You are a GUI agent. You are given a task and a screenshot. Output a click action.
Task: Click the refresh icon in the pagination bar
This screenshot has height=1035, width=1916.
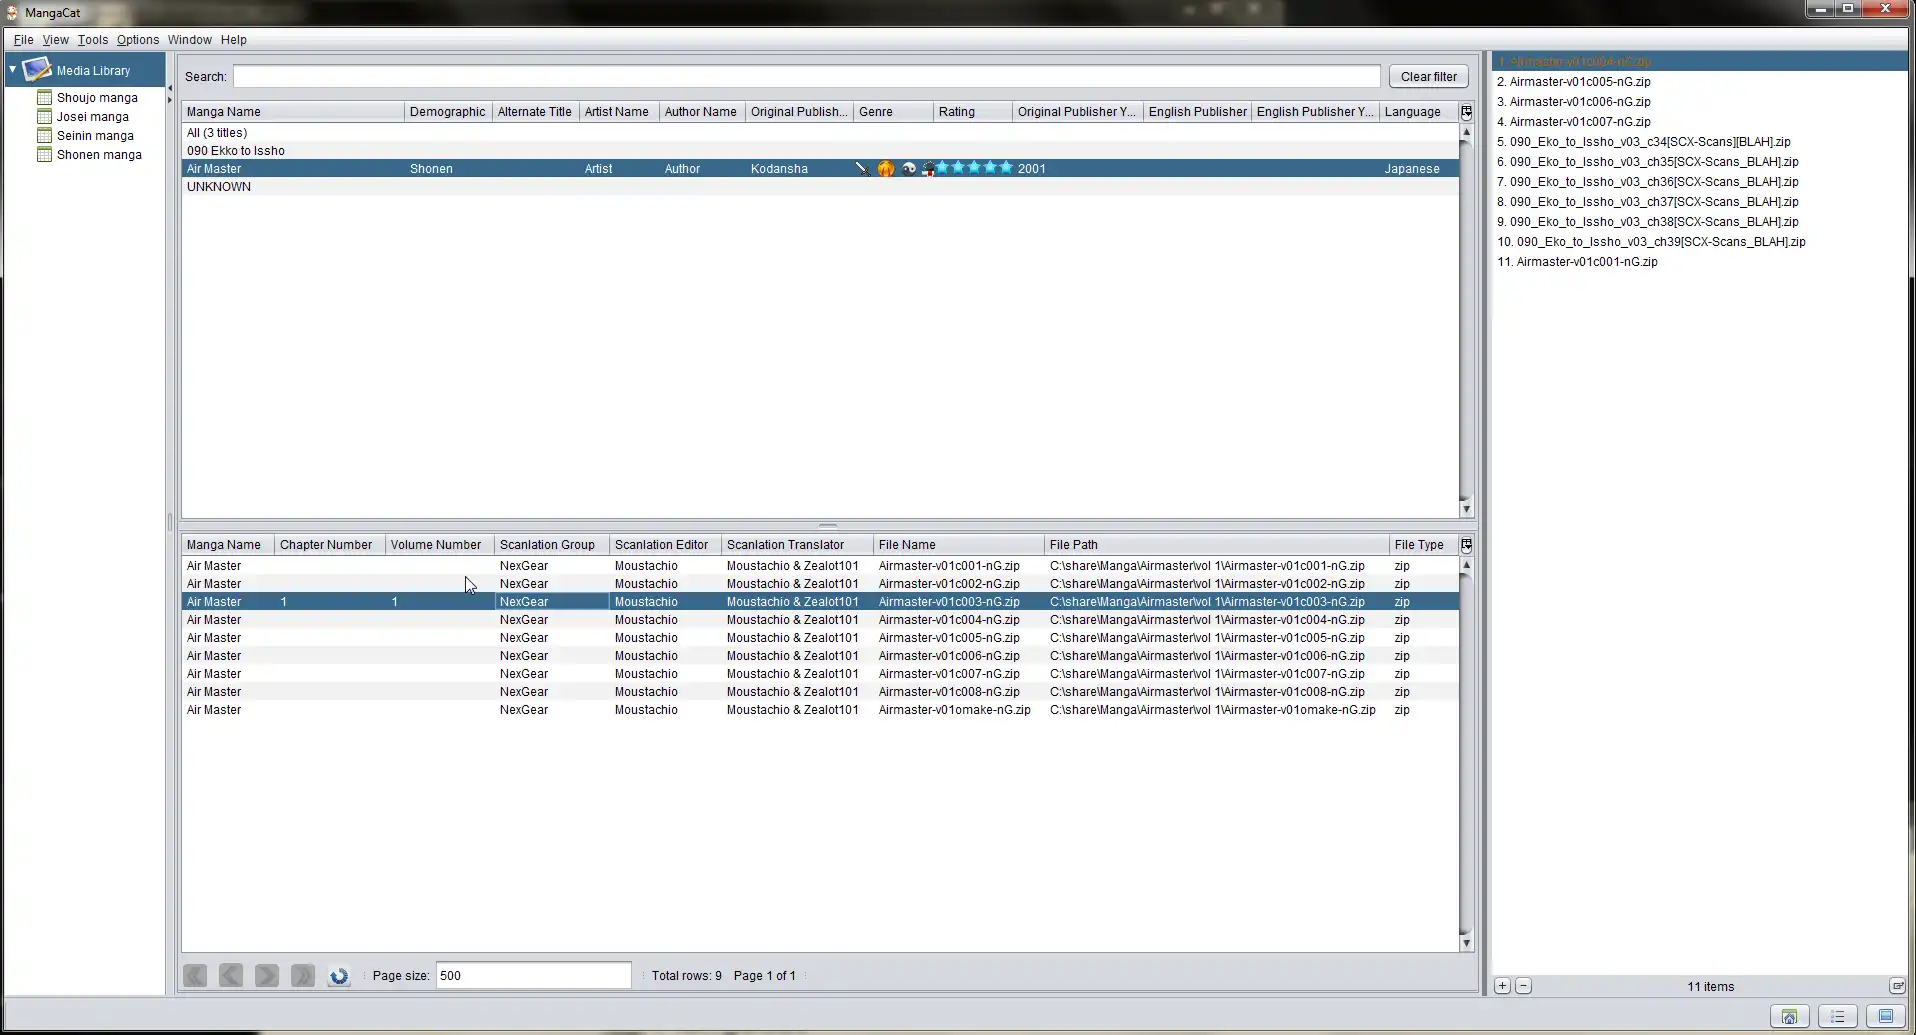(x=339, y=976)
